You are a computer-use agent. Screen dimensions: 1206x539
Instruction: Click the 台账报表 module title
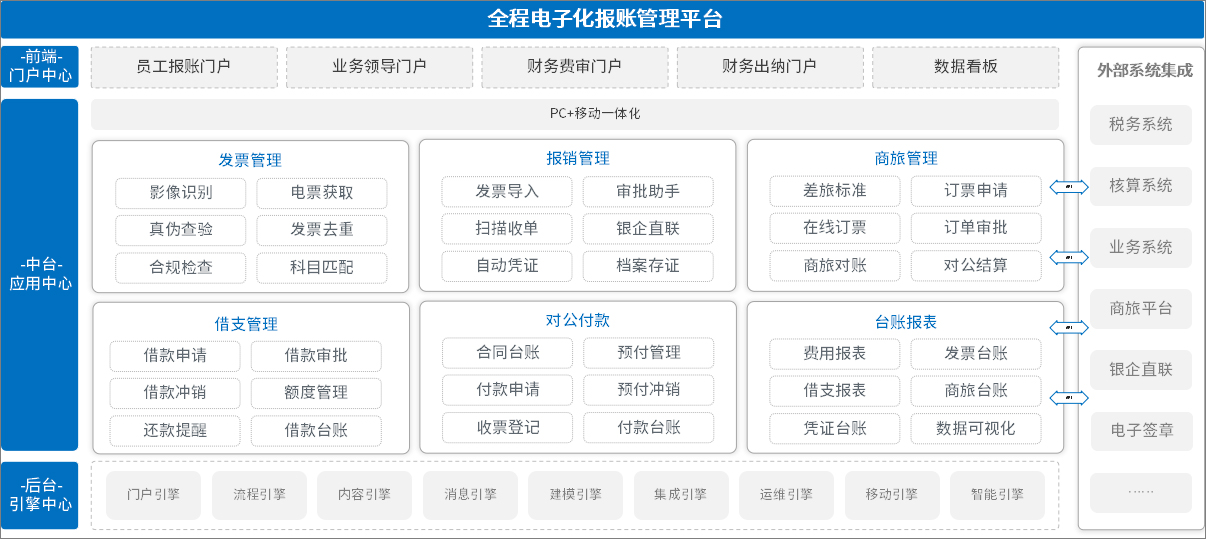pyautogui.click(x=905, y=322)
